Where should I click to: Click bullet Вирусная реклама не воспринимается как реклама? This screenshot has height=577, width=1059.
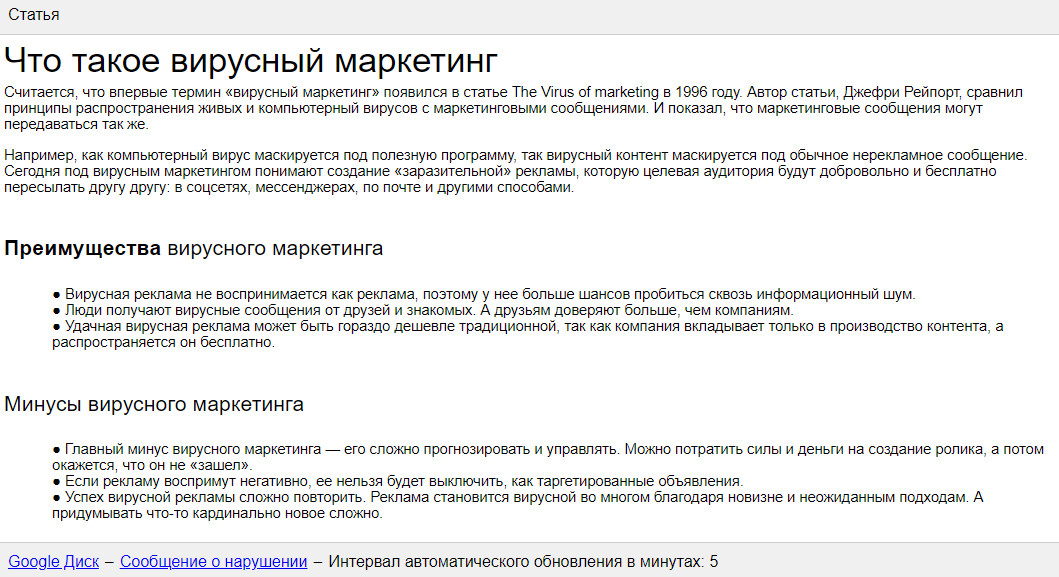pyautogui.click(x=484, y=294)
